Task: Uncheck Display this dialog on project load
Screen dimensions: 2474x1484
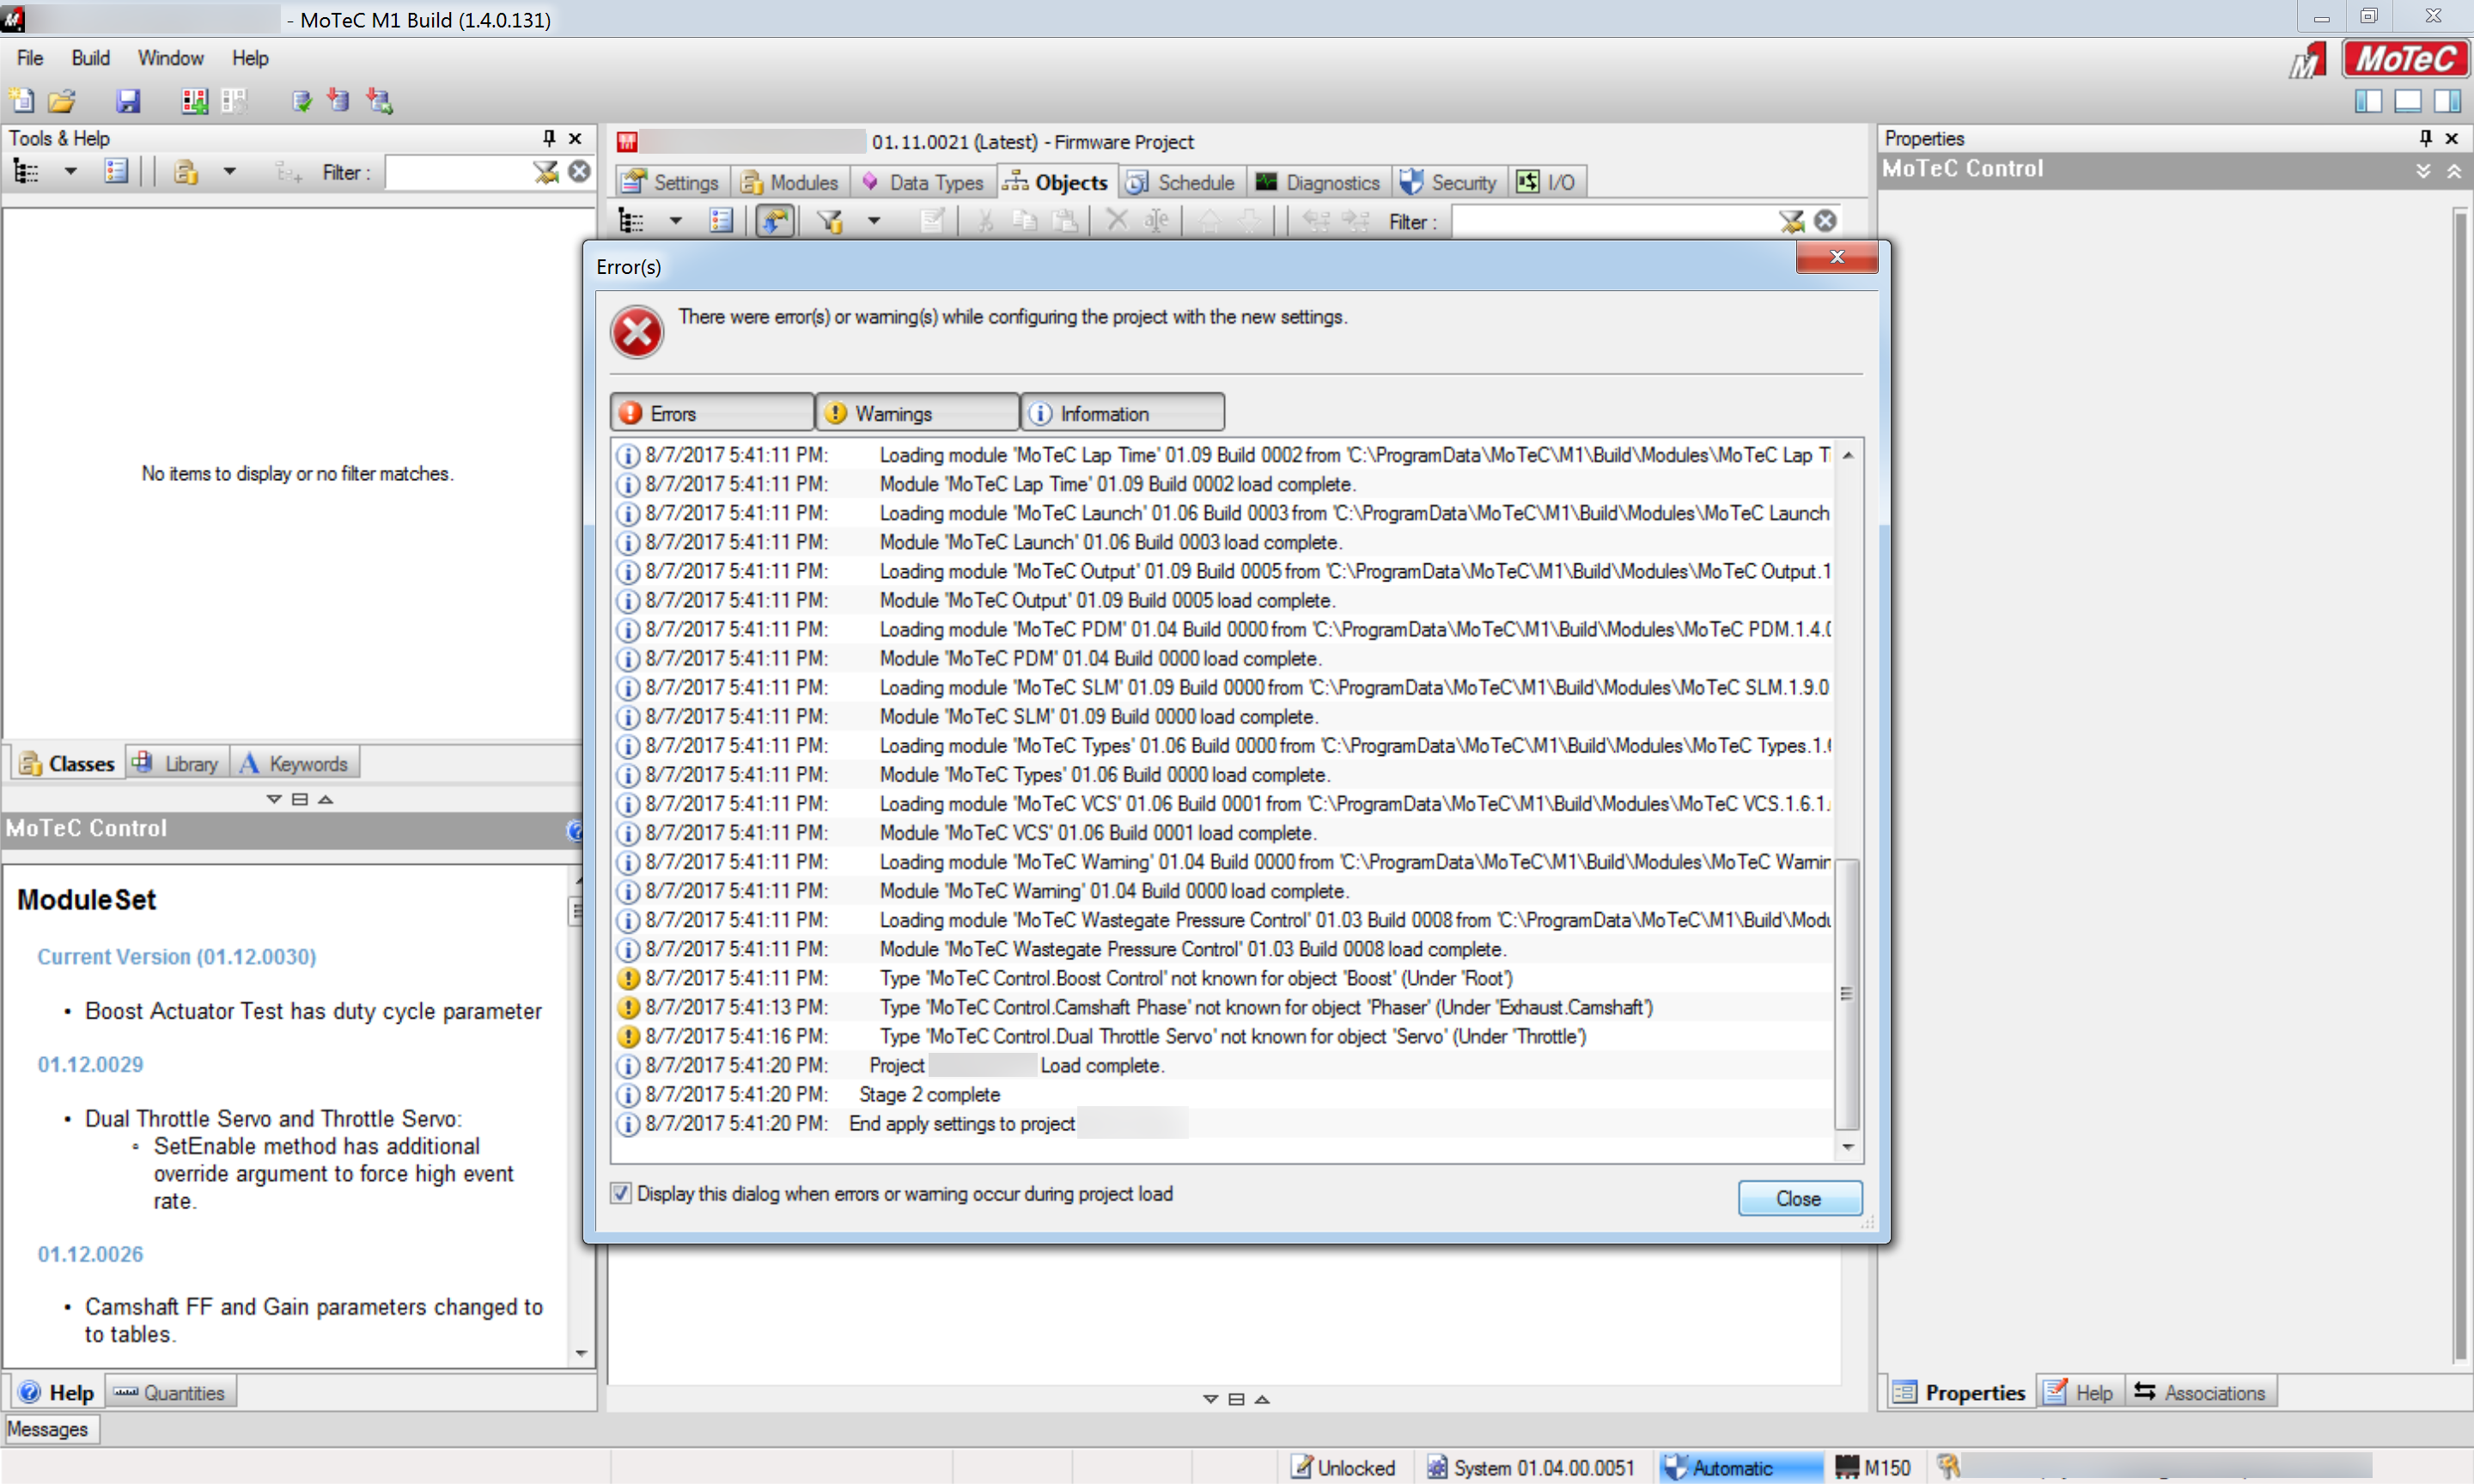Action: point(621,1193)
